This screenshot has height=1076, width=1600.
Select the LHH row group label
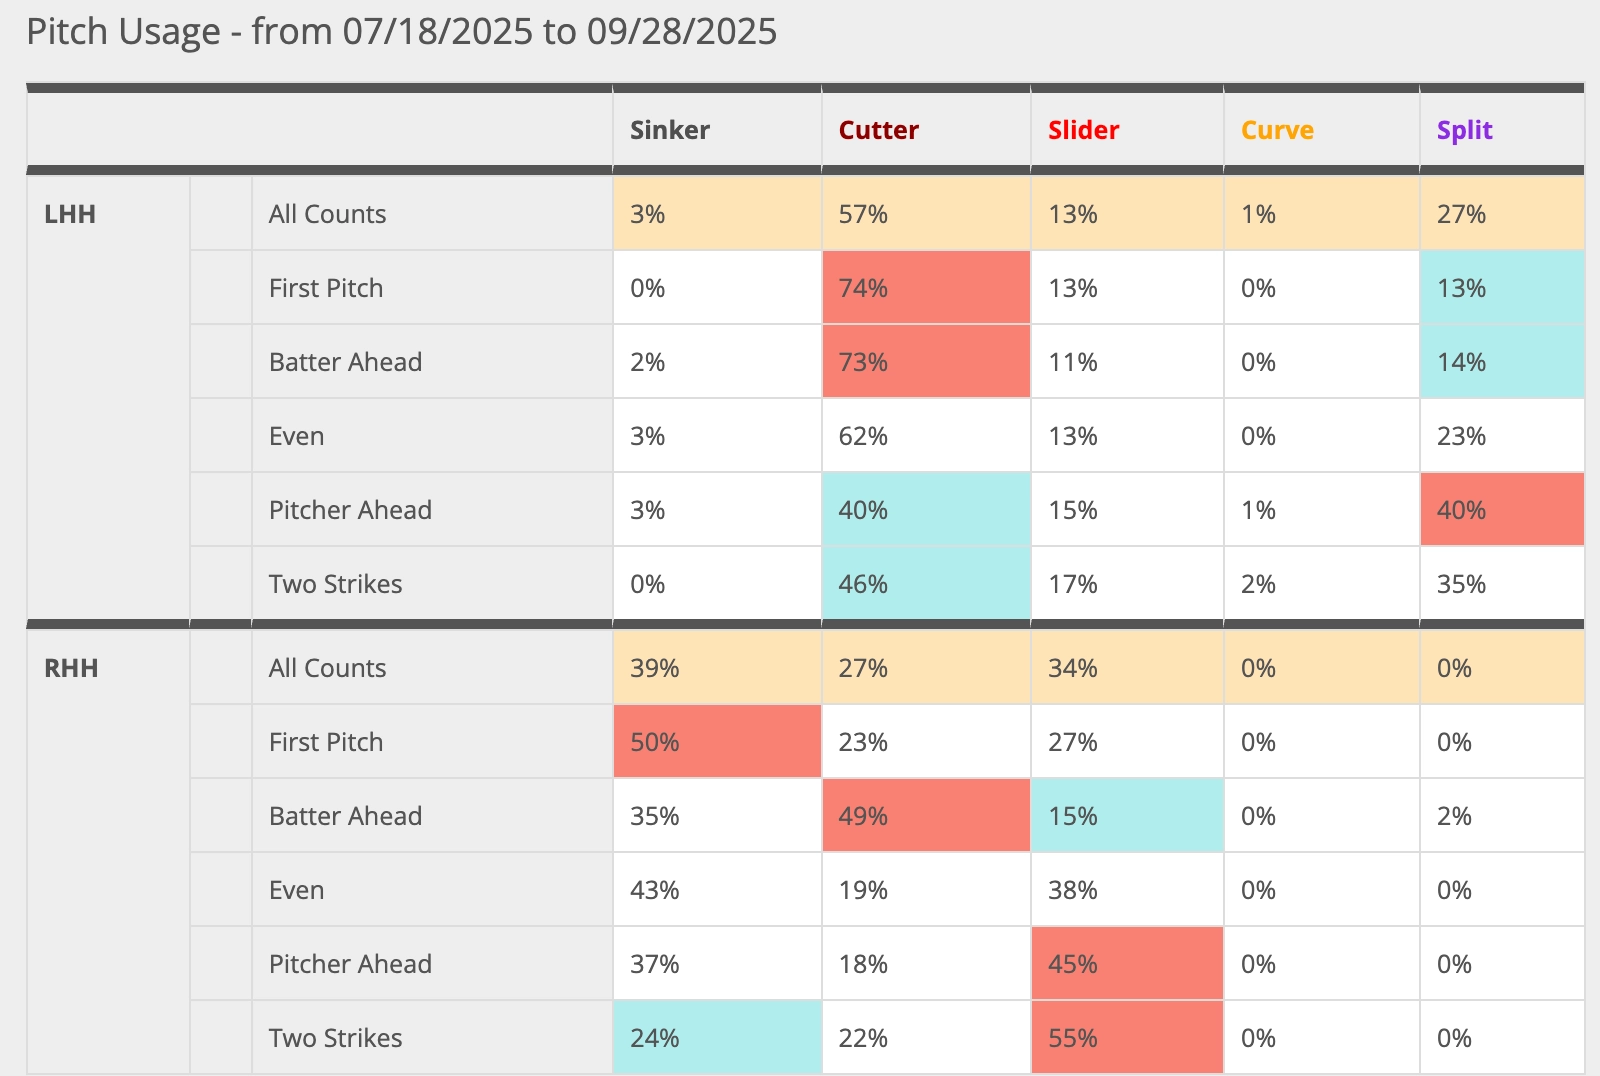tap(70, 214)
